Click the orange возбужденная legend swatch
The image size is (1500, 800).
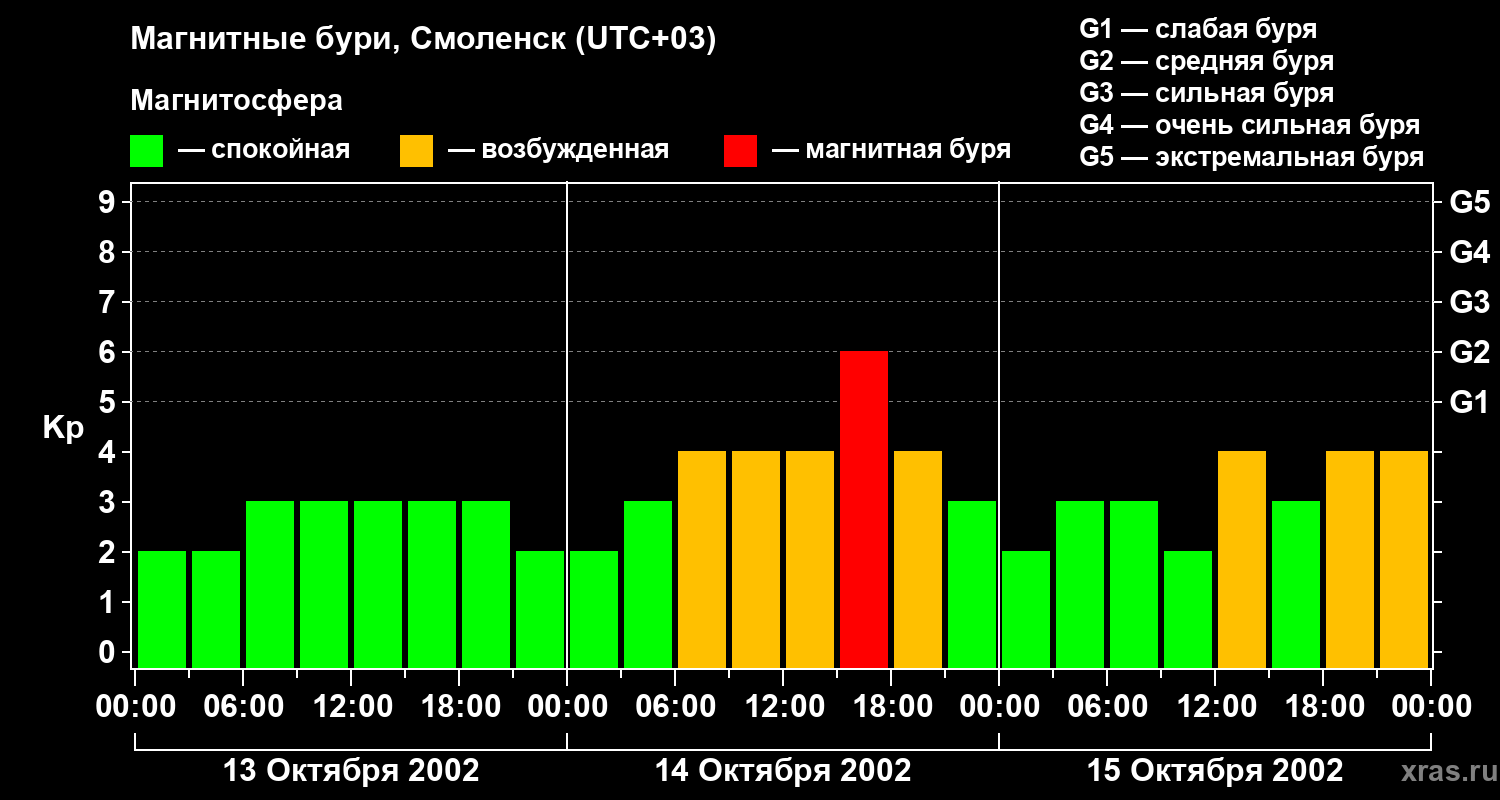coord(417,151)
